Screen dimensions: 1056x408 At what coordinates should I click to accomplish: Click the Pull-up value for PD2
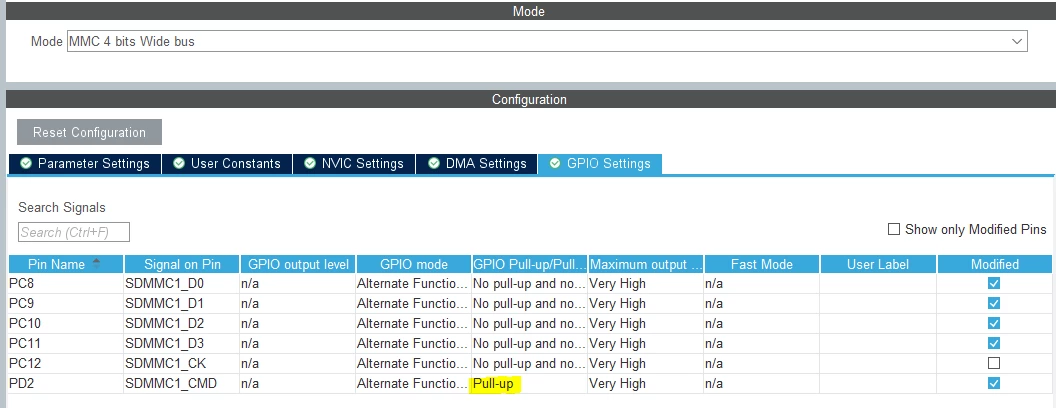[x=493, y=384]
